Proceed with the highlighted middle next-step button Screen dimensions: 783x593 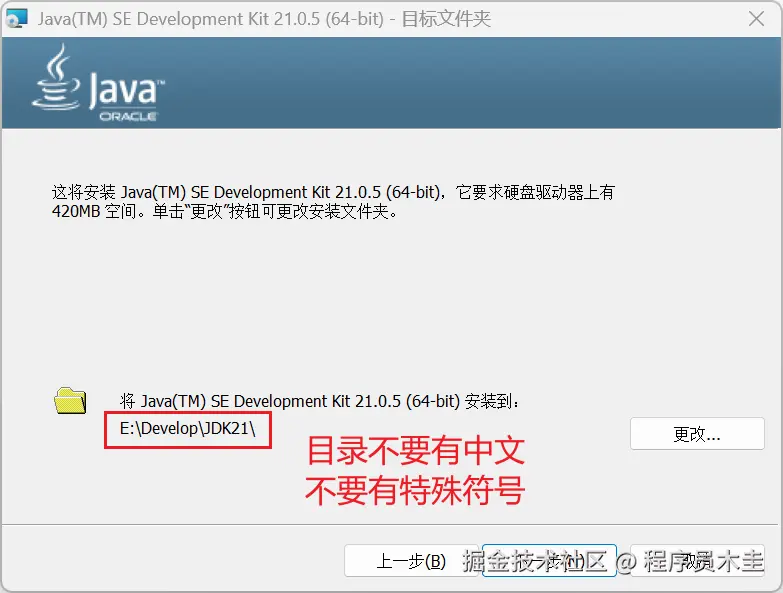click(549, 561)
